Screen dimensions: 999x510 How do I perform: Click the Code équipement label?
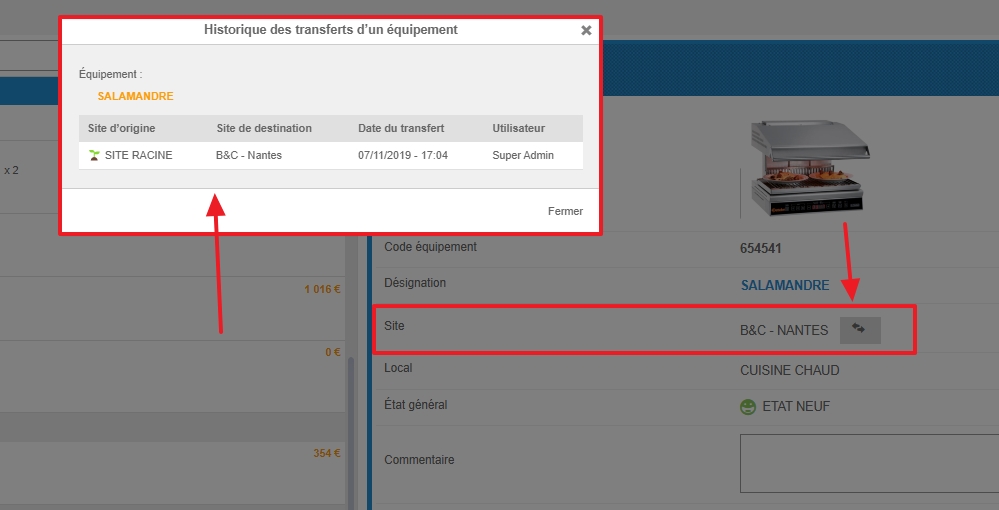[x=430, y=247]
